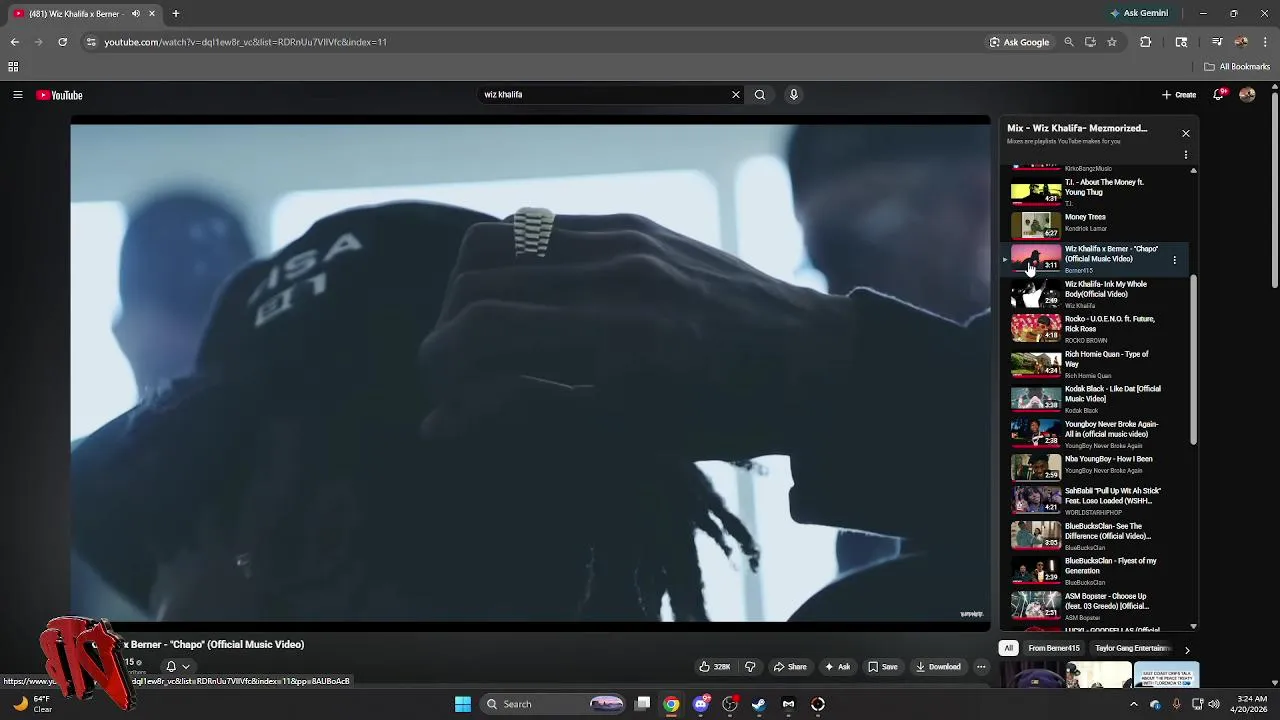The image size is (1280, 720).
Task: Open options for the 'Chapo' playlist item
Action: pyautogui.click(x=1175, y=260)
